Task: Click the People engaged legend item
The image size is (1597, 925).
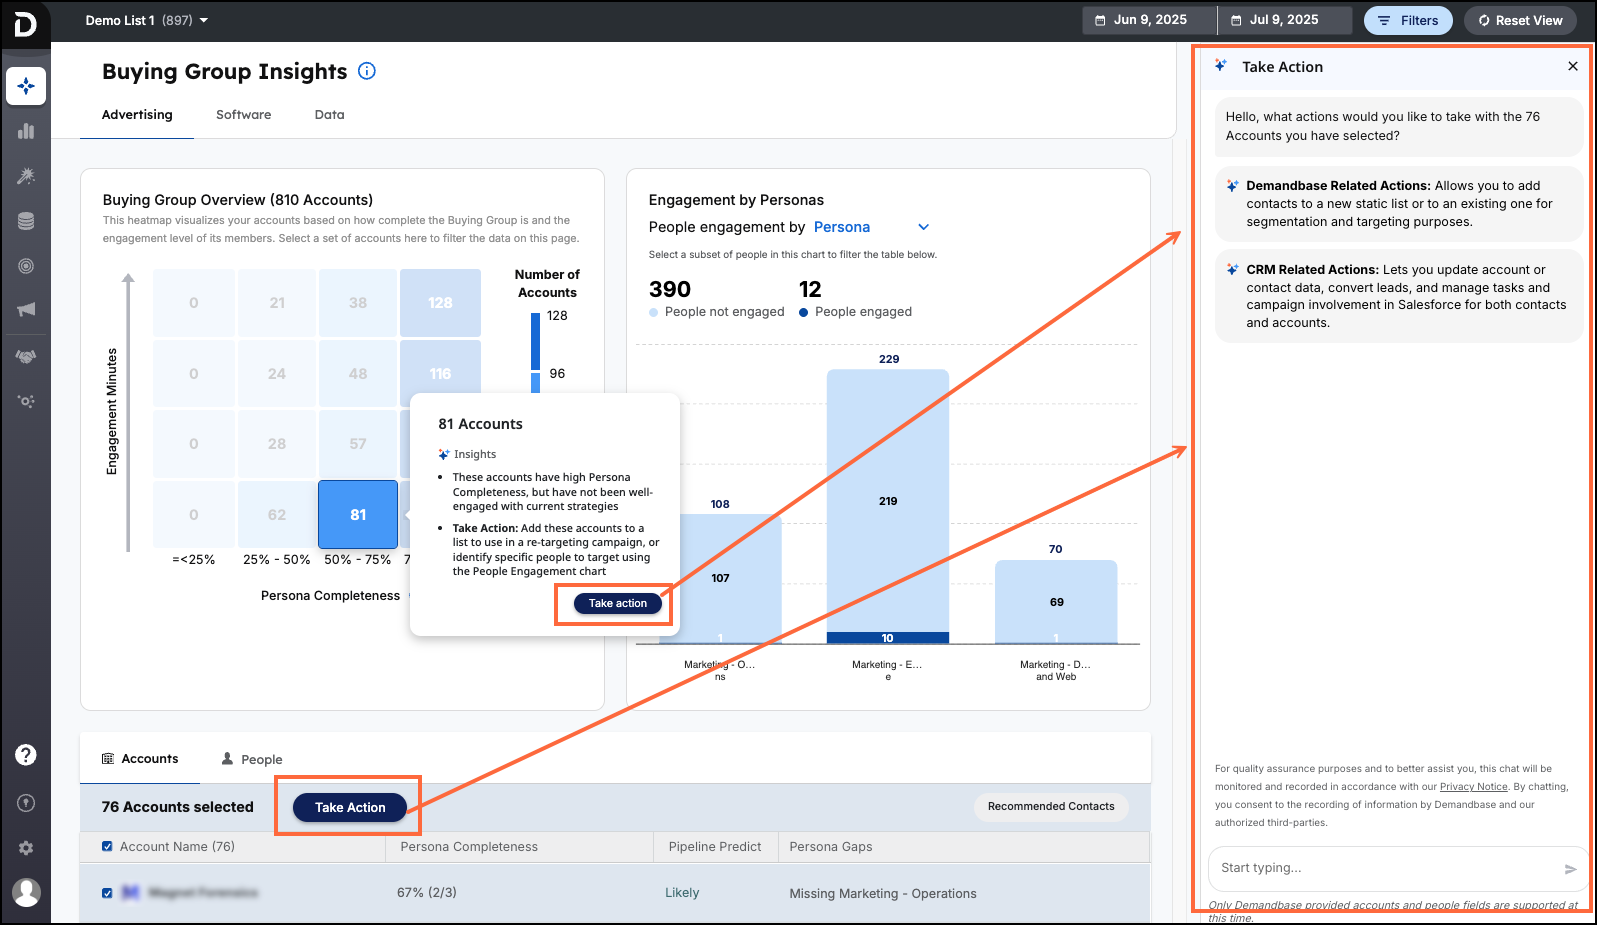Action: [856, 312]
